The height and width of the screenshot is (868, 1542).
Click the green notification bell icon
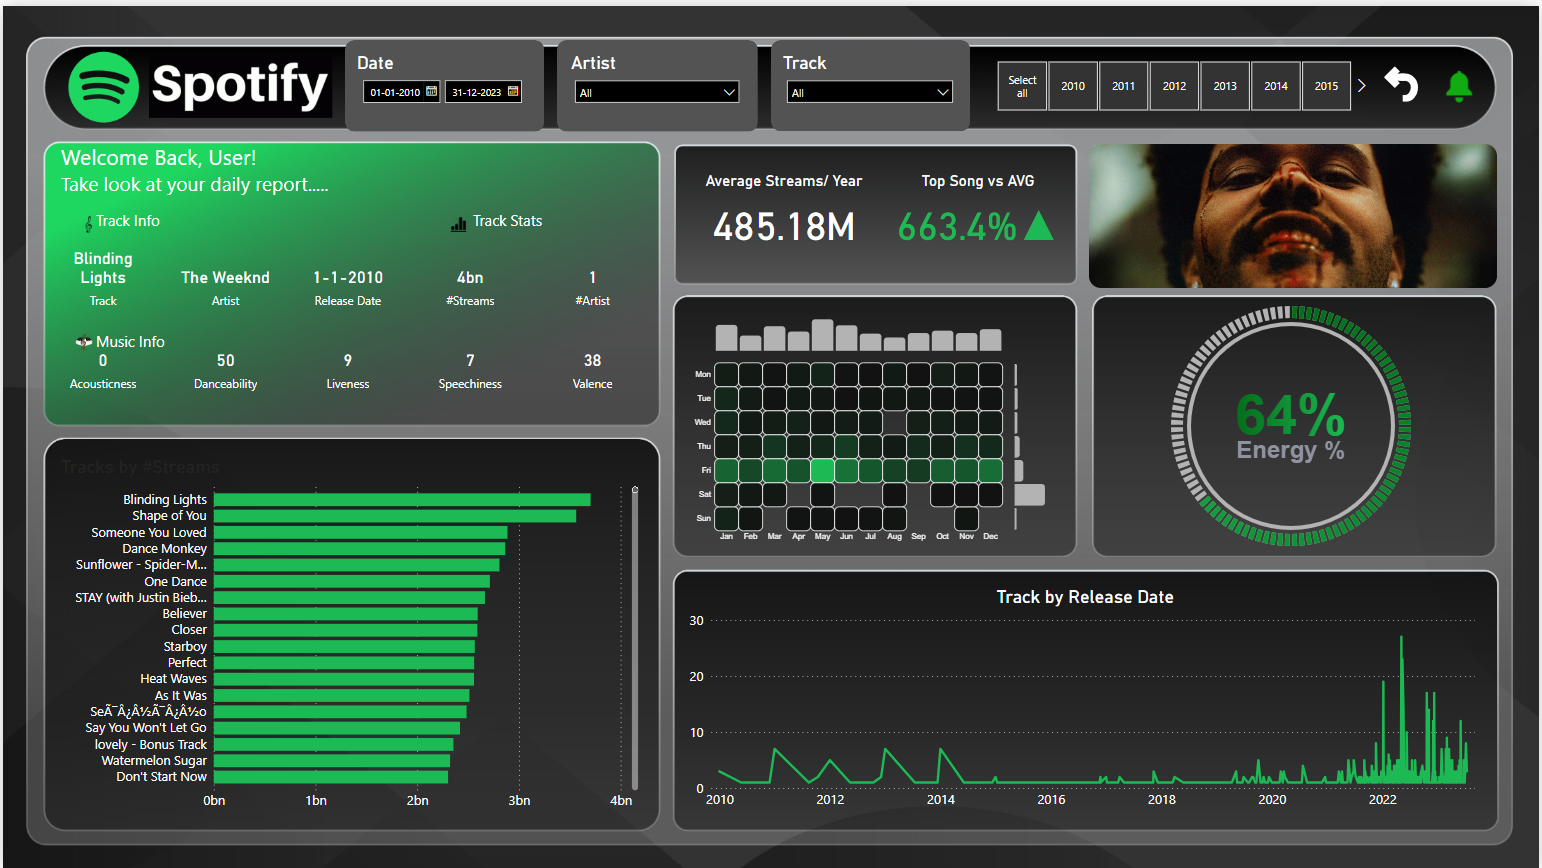1459,87
